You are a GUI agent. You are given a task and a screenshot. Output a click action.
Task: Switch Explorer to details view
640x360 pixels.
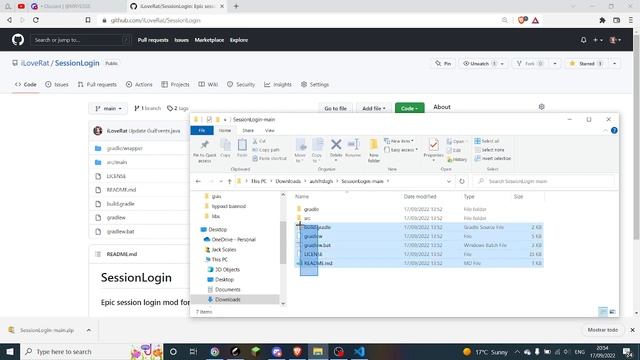click(x=603, y=312)
